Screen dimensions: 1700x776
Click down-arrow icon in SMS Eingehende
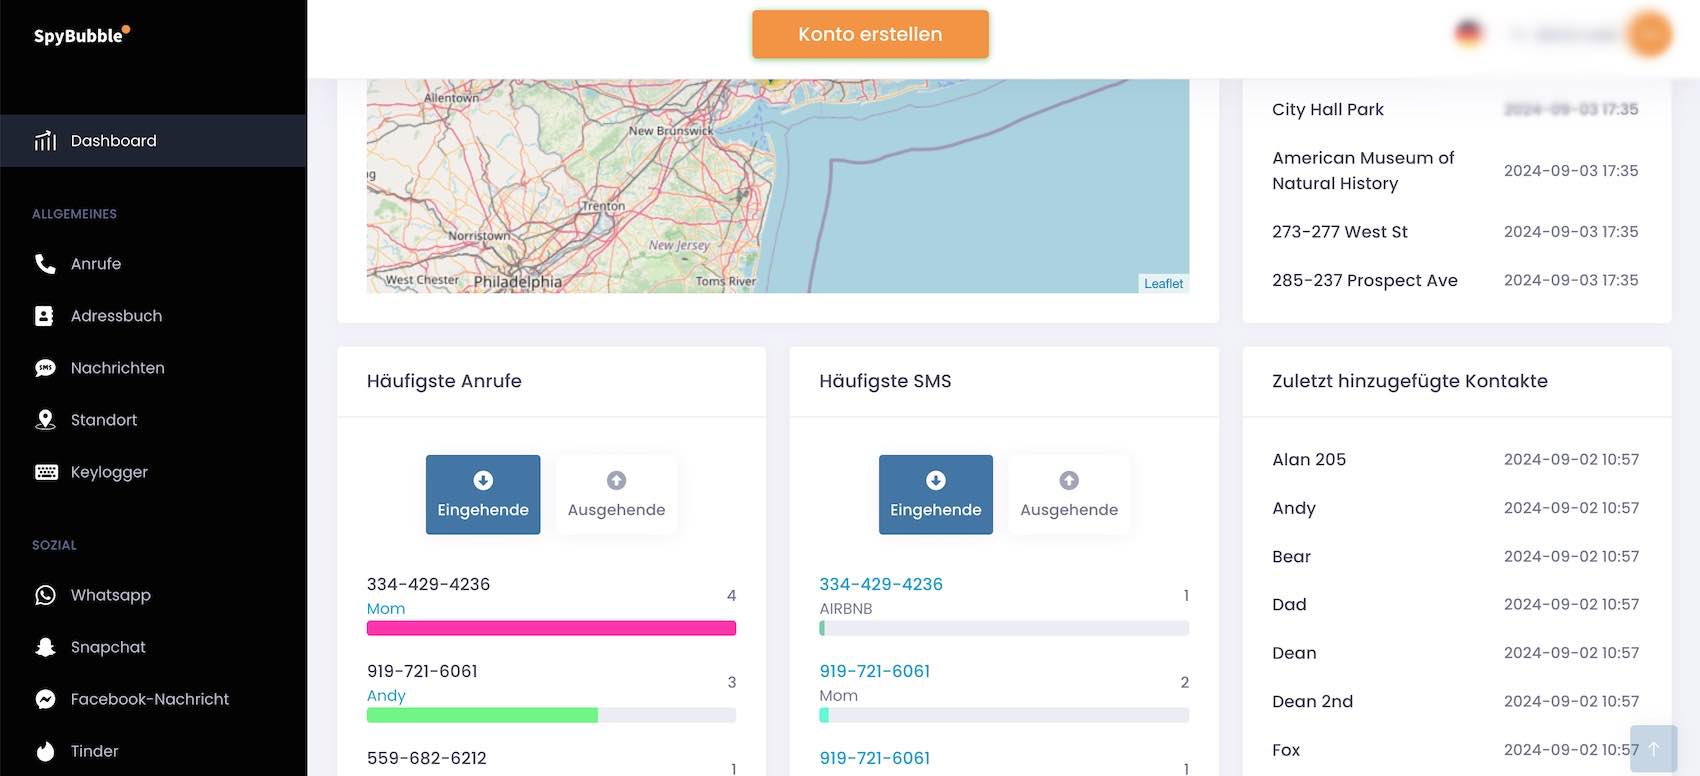(936, 481)
